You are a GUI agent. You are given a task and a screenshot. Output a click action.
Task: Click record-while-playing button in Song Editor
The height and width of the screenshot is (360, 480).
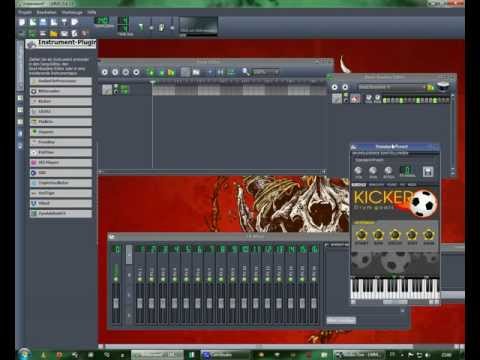(126, 72)
